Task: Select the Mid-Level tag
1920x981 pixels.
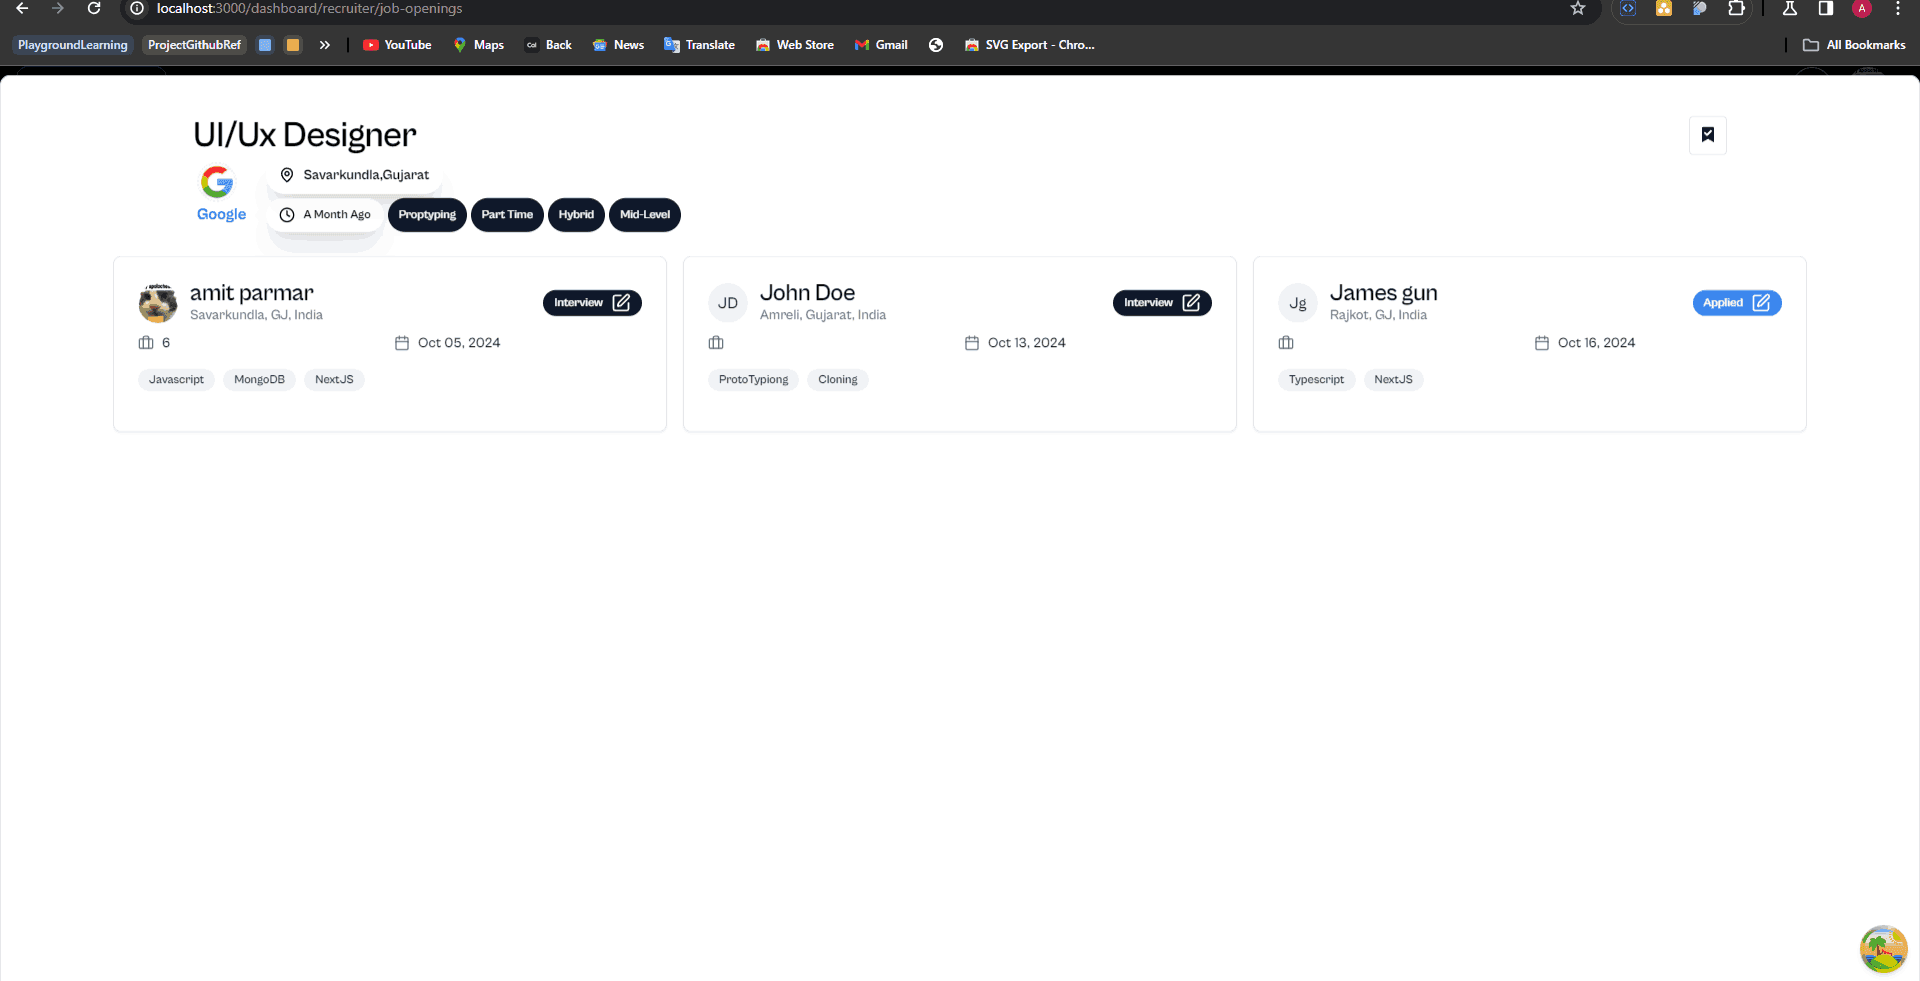Action: [x=645, y=215]
